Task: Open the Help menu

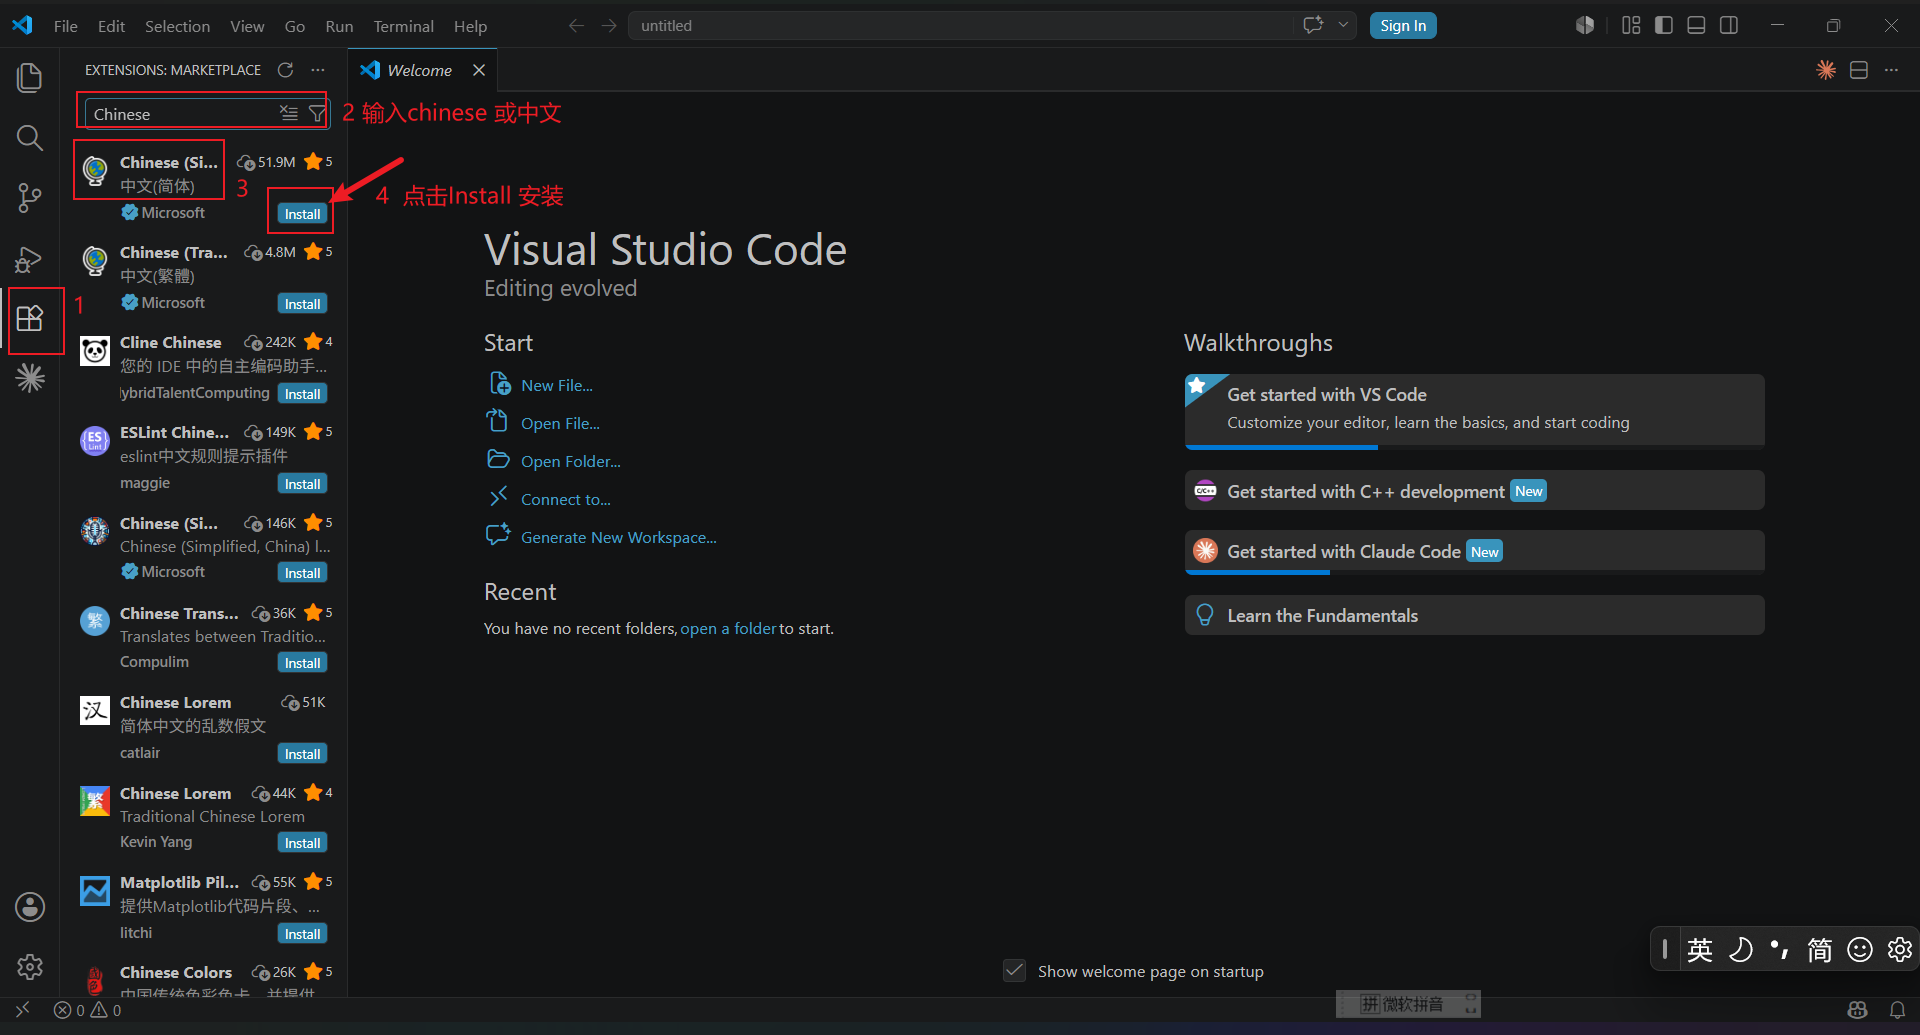Action: 470,26
